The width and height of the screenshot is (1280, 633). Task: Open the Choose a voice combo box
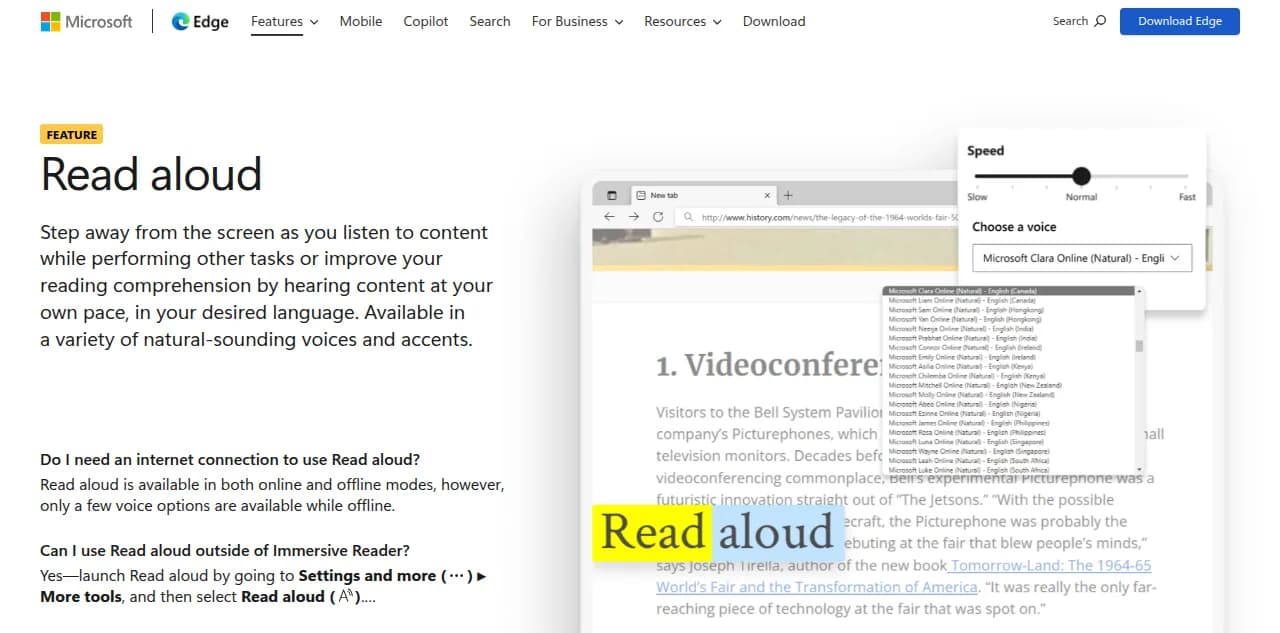click(x=1082, y=258)
